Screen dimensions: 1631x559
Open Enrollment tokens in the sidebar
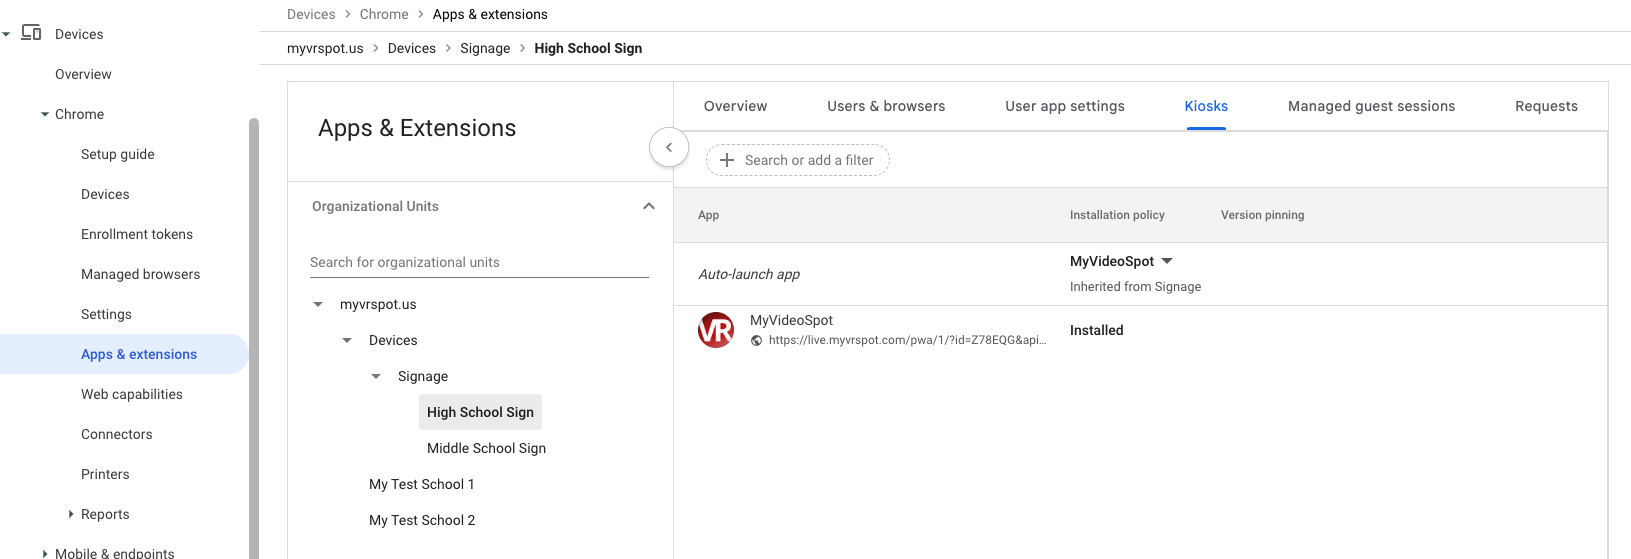[137, 234]
